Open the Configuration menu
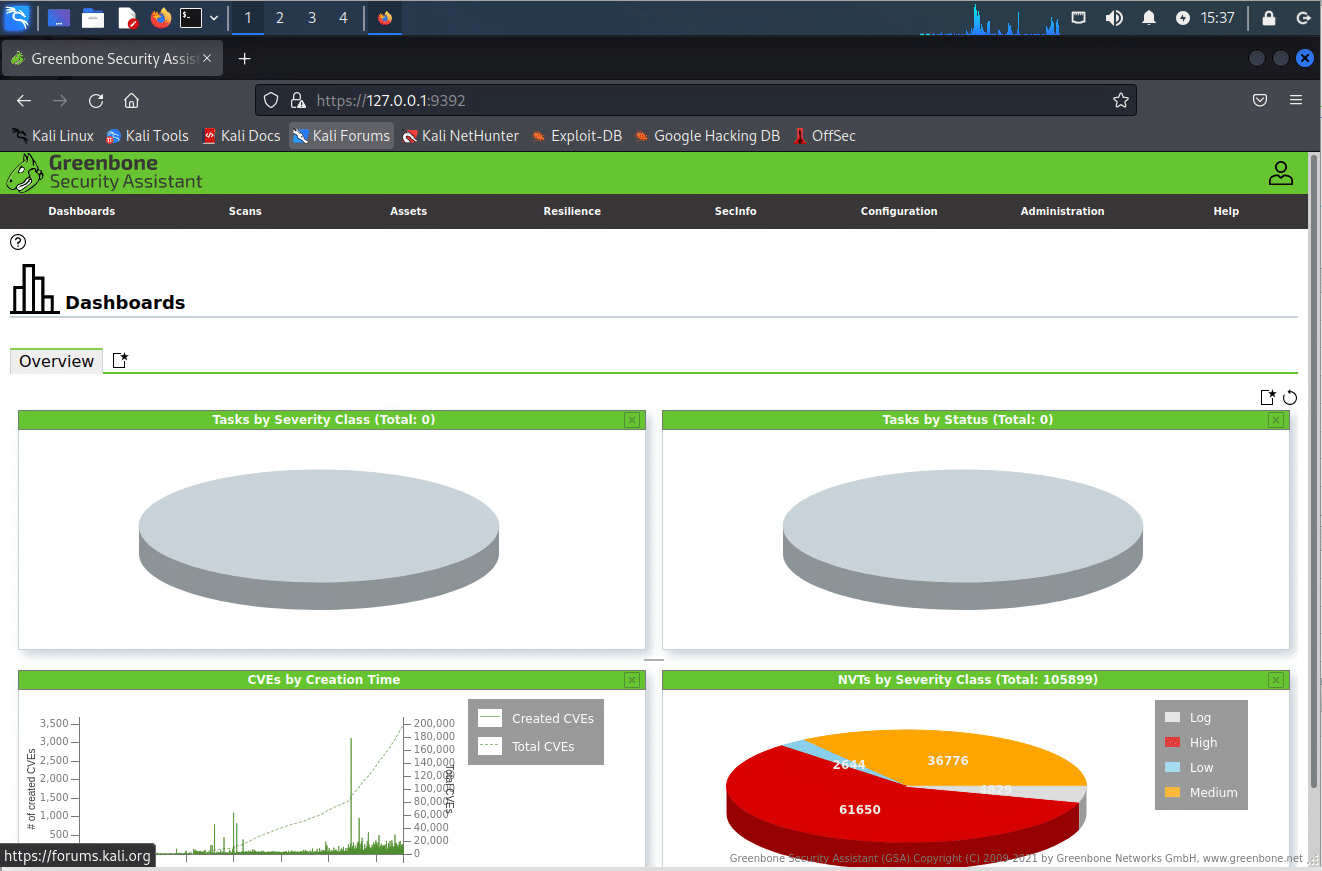Viewport: 1322px width, 871px height. point(899,211)
